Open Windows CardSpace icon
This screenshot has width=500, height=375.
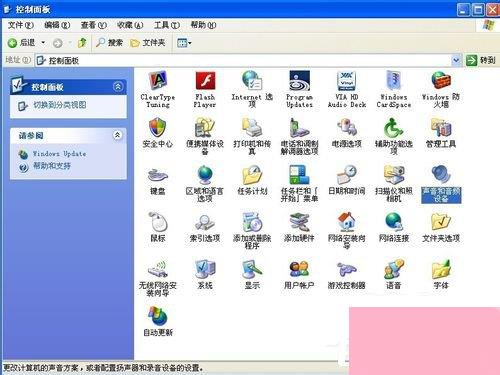(394, 81)
